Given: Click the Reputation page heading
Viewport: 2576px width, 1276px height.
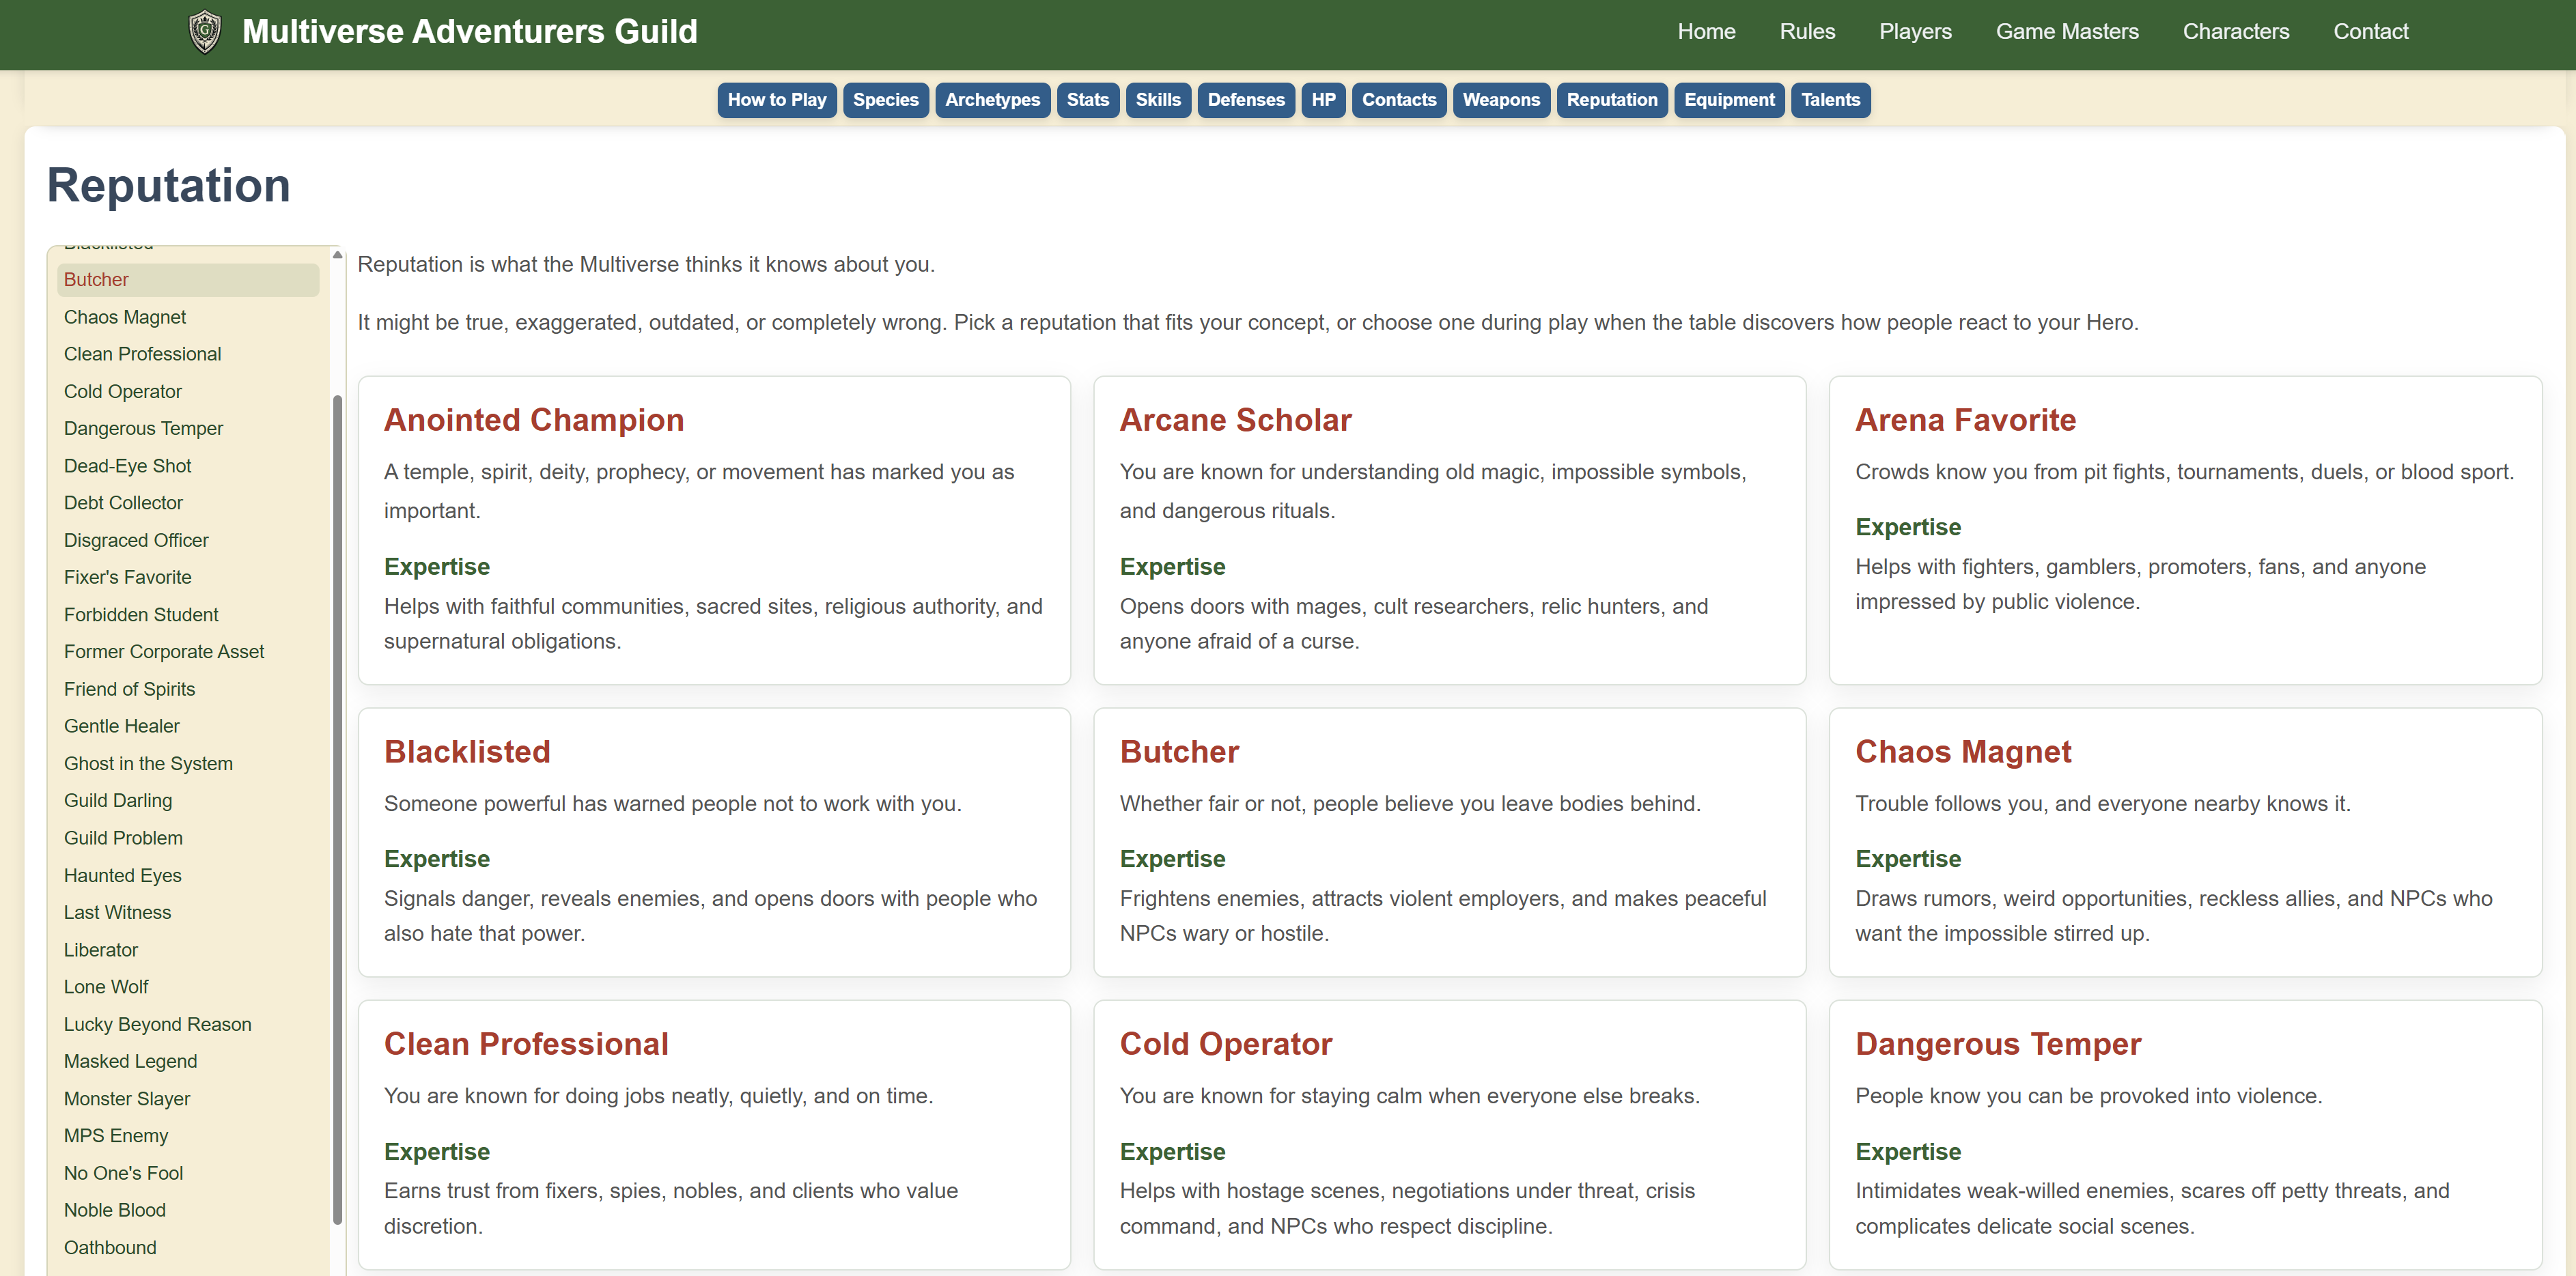Looking at the screenshot, I should click(169, 186).
